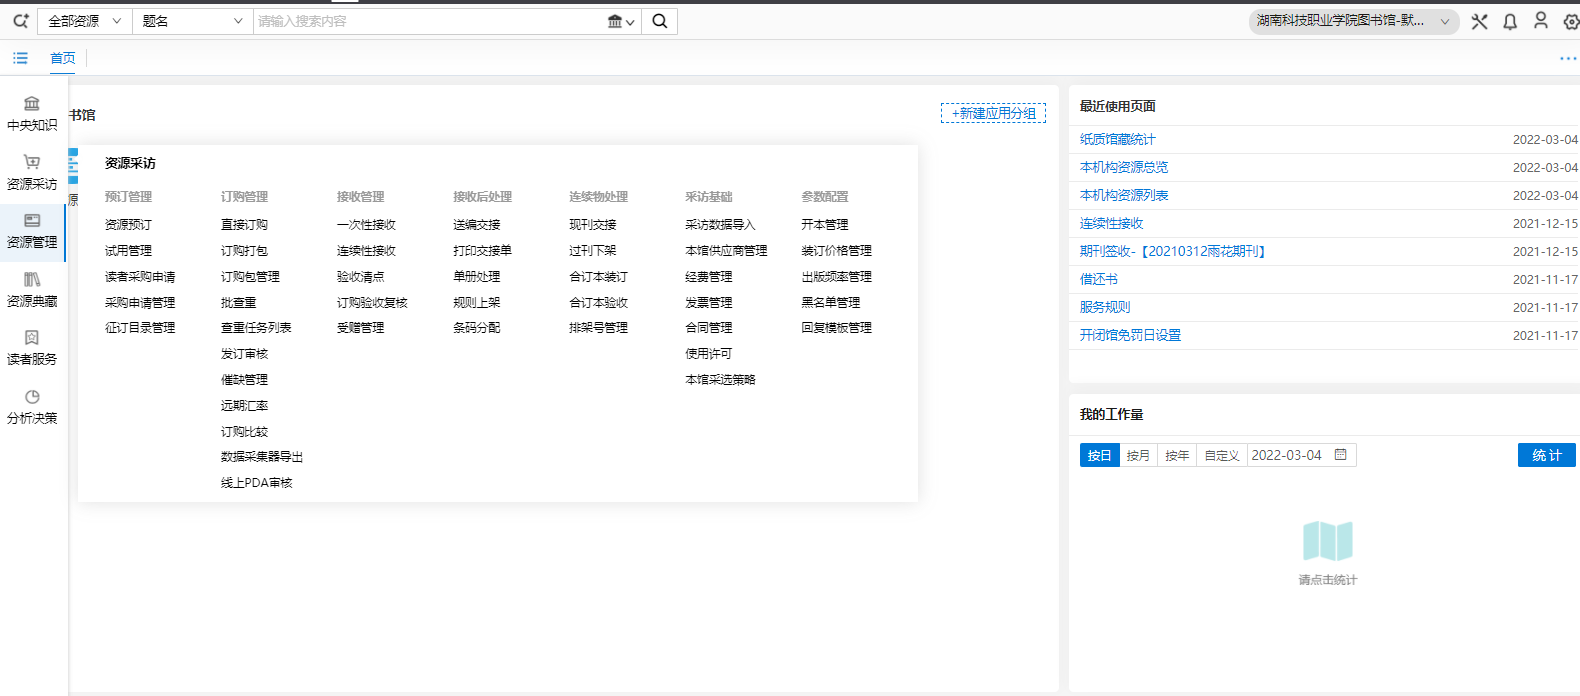Screen dimensions: 1580x696
Task: Switch to the 首页 tab
Action: pyautogui.click(x=63, y=58)
